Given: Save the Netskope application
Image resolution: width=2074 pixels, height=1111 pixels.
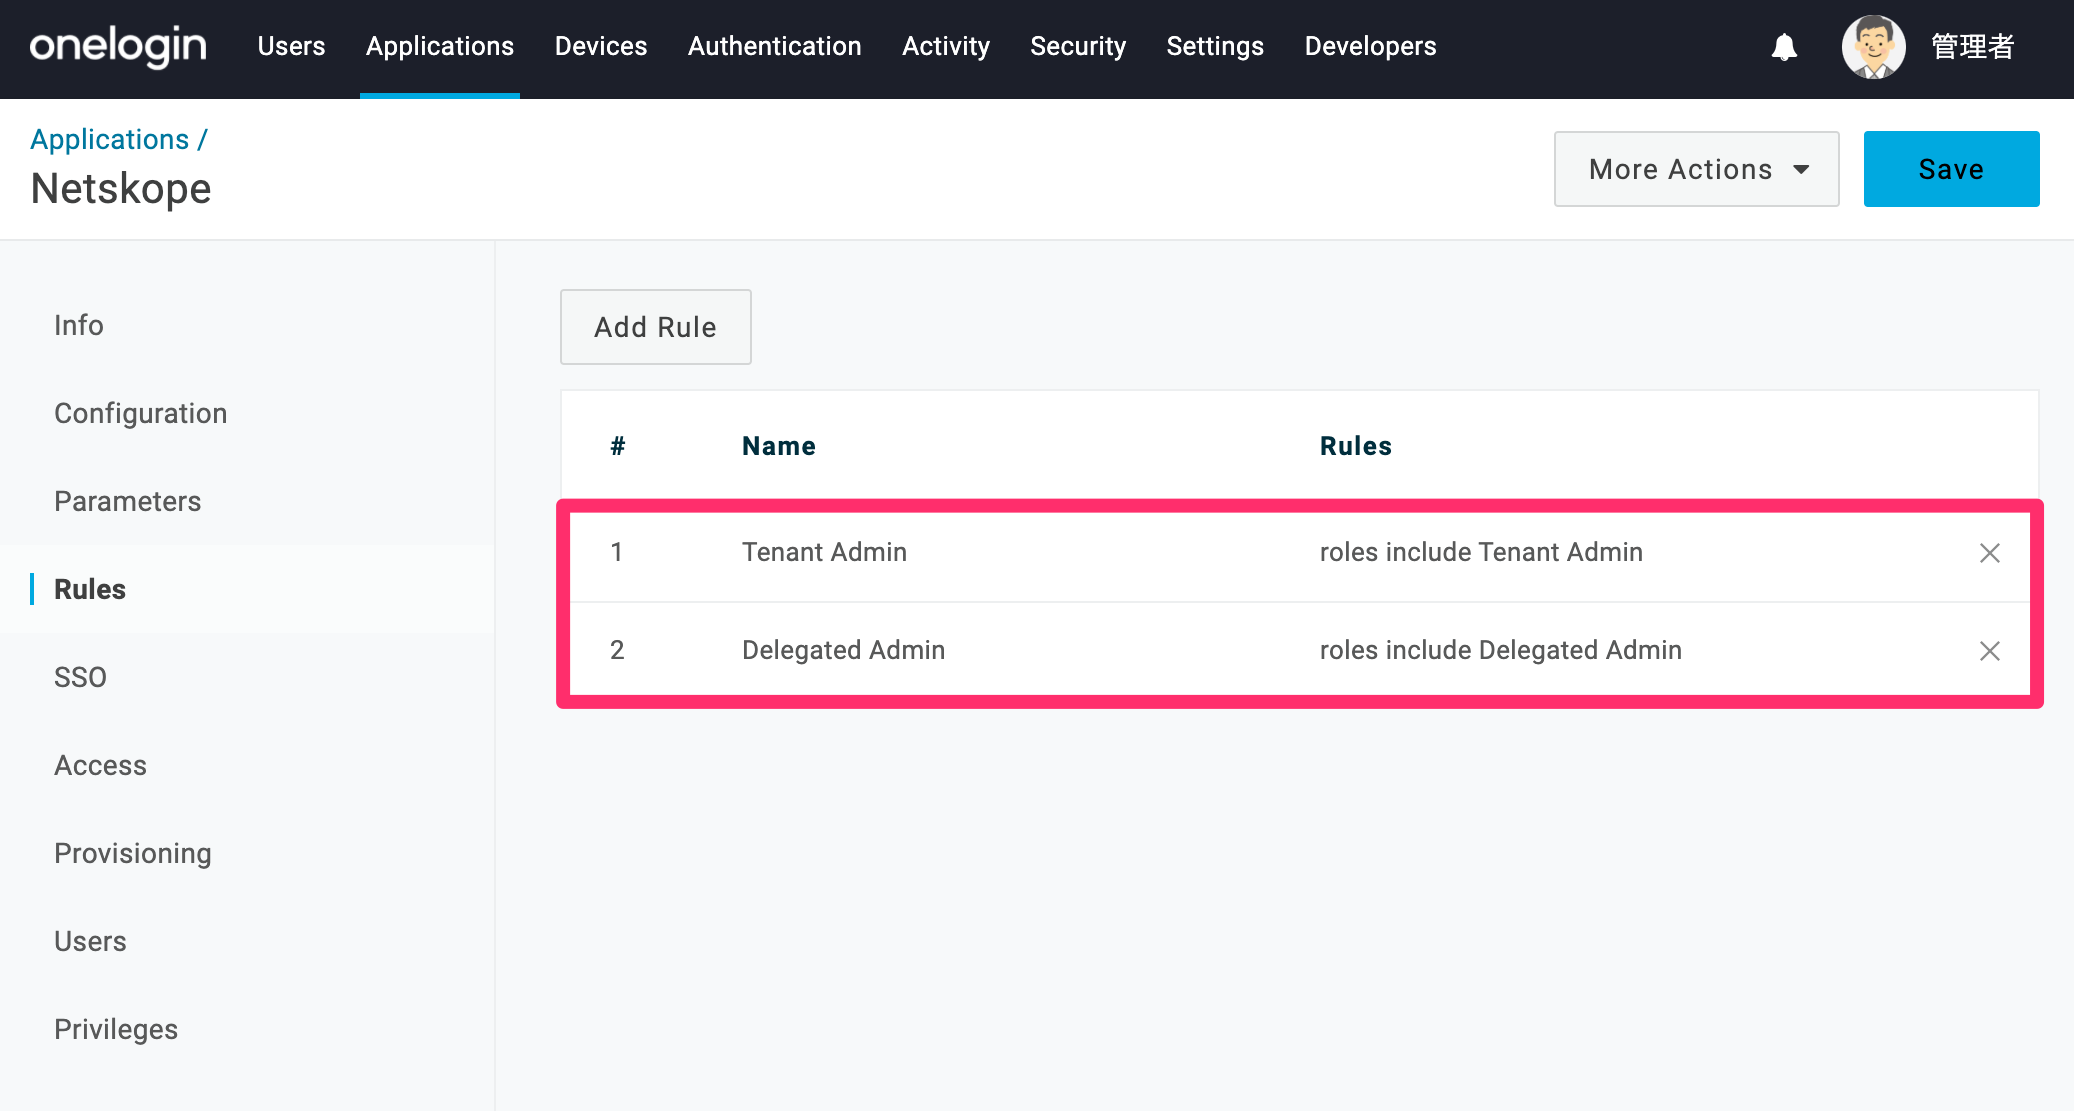Looking at the screenshot, I should tap(1951, 169).
